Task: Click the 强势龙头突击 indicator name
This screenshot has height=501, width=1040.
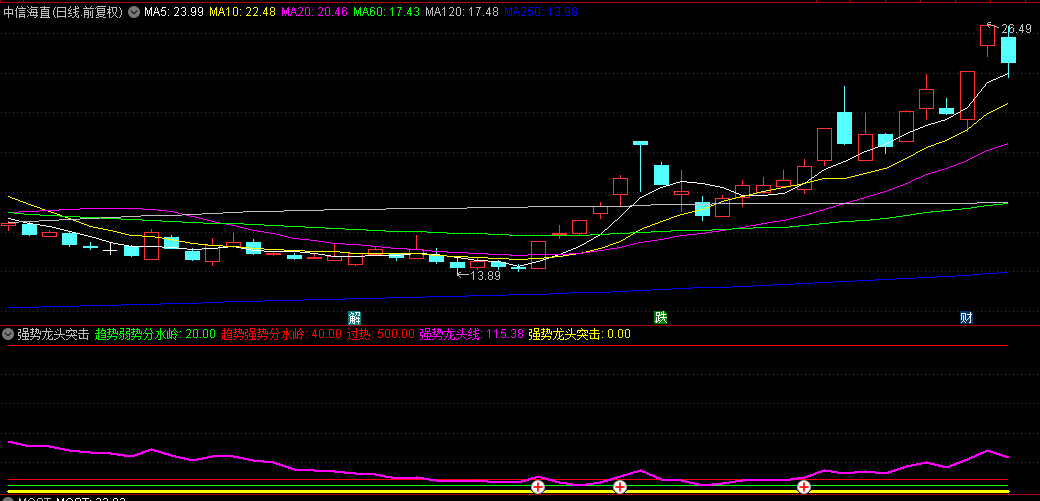Action: pyautogui.click(x=53, y=334)
